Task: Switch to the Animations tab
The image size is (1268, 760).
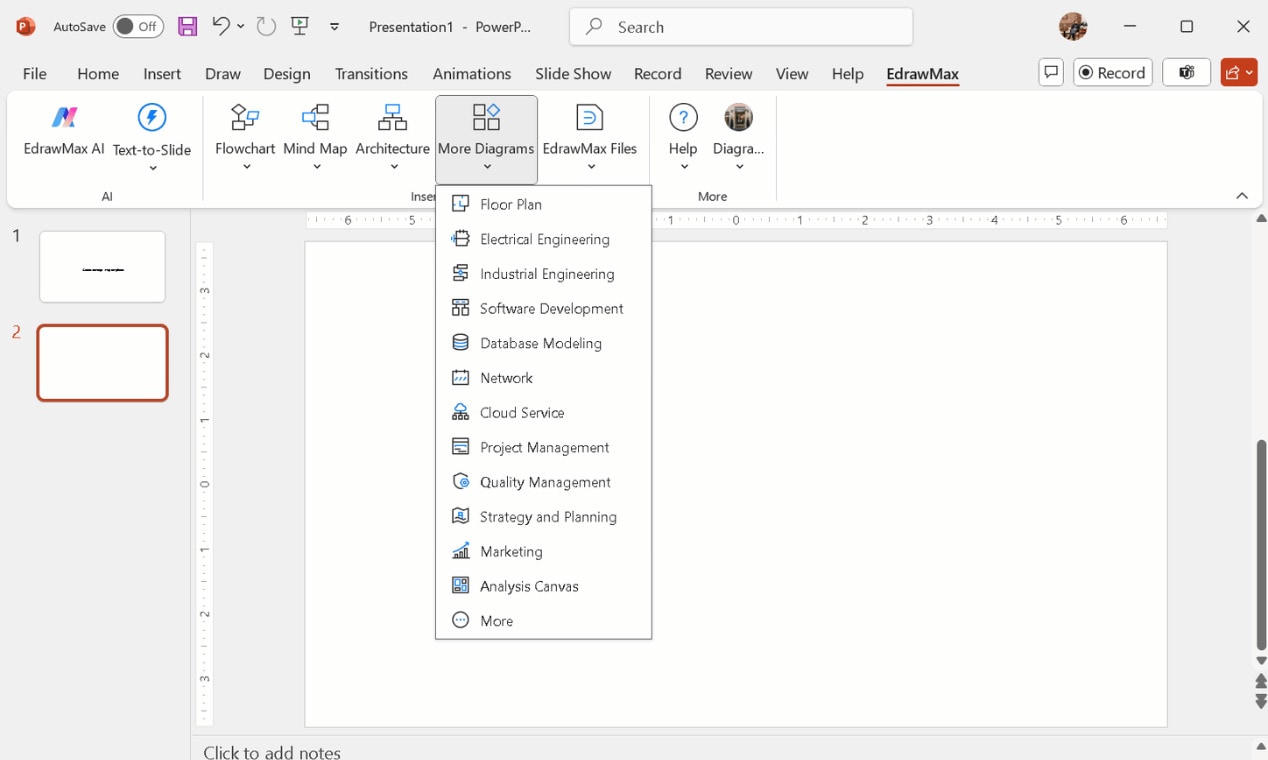Action: [x=472, y=74]
